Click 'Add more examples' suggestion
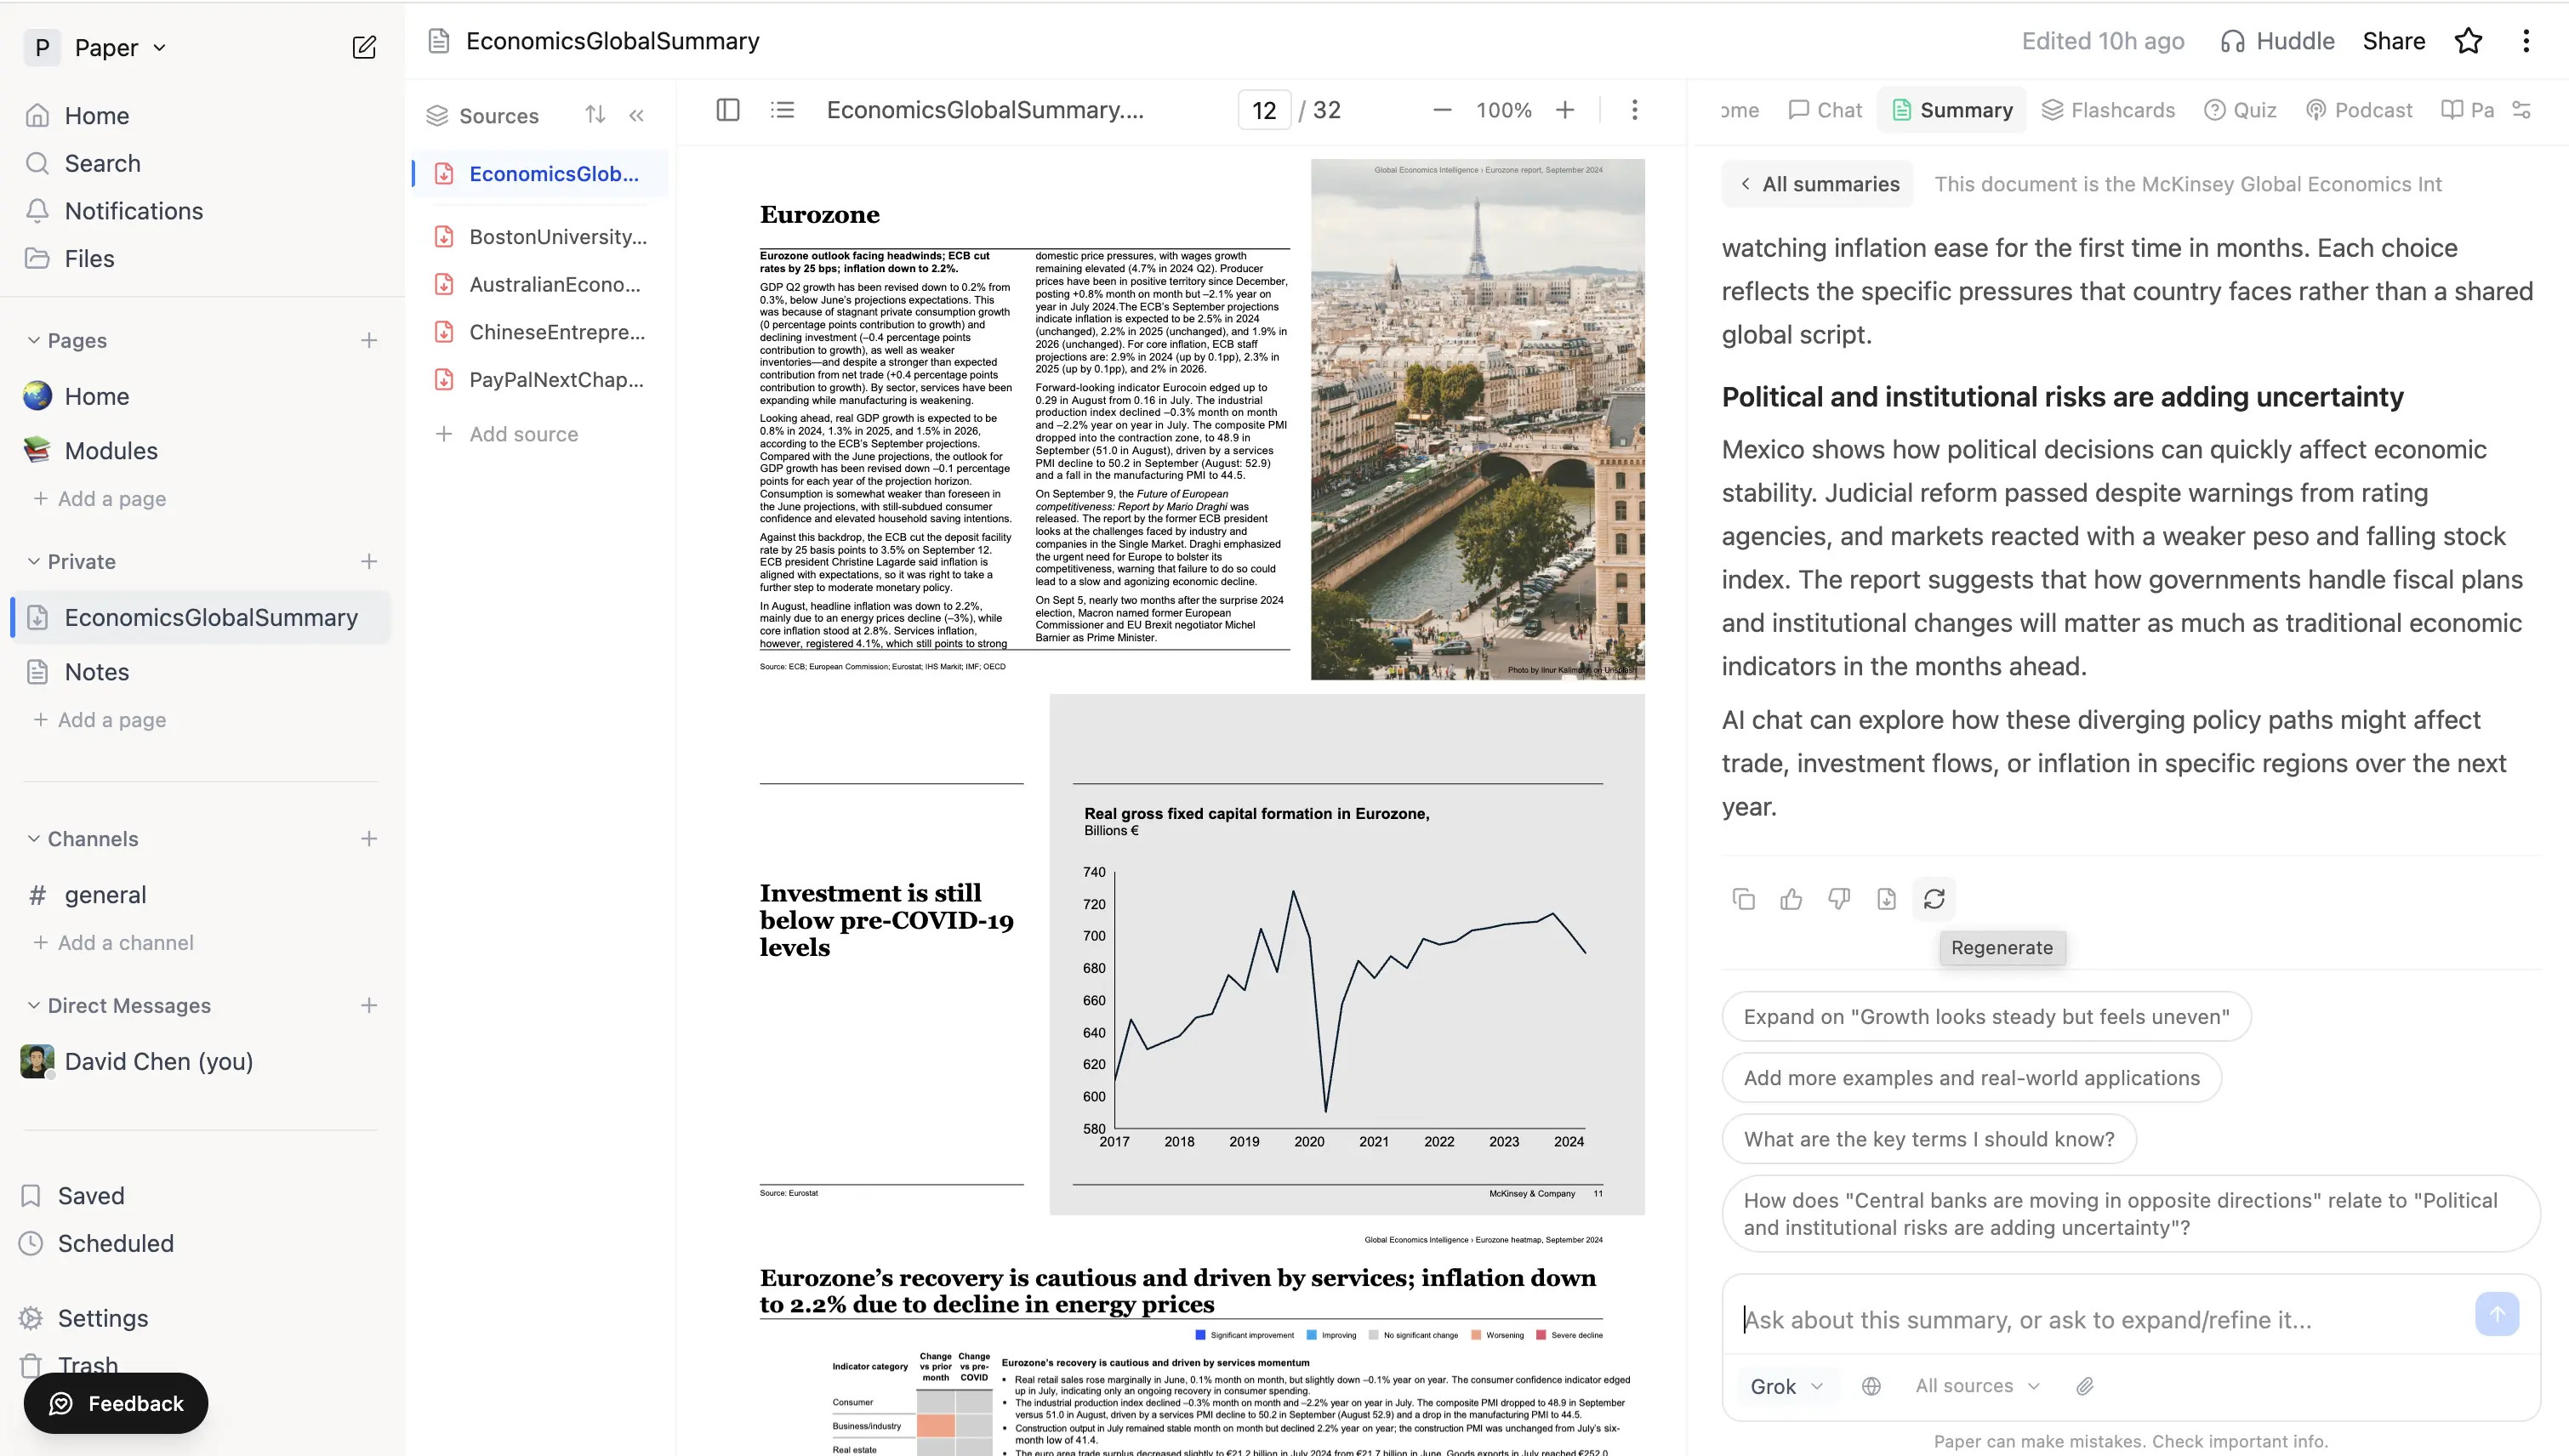 [1972, 1078]
